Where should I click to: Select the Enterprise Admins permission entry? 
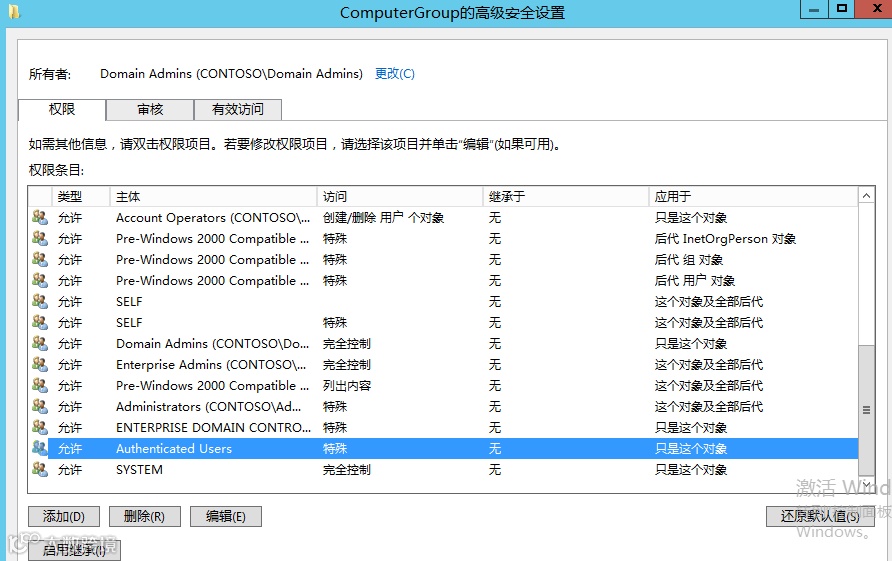coord(443,365)
